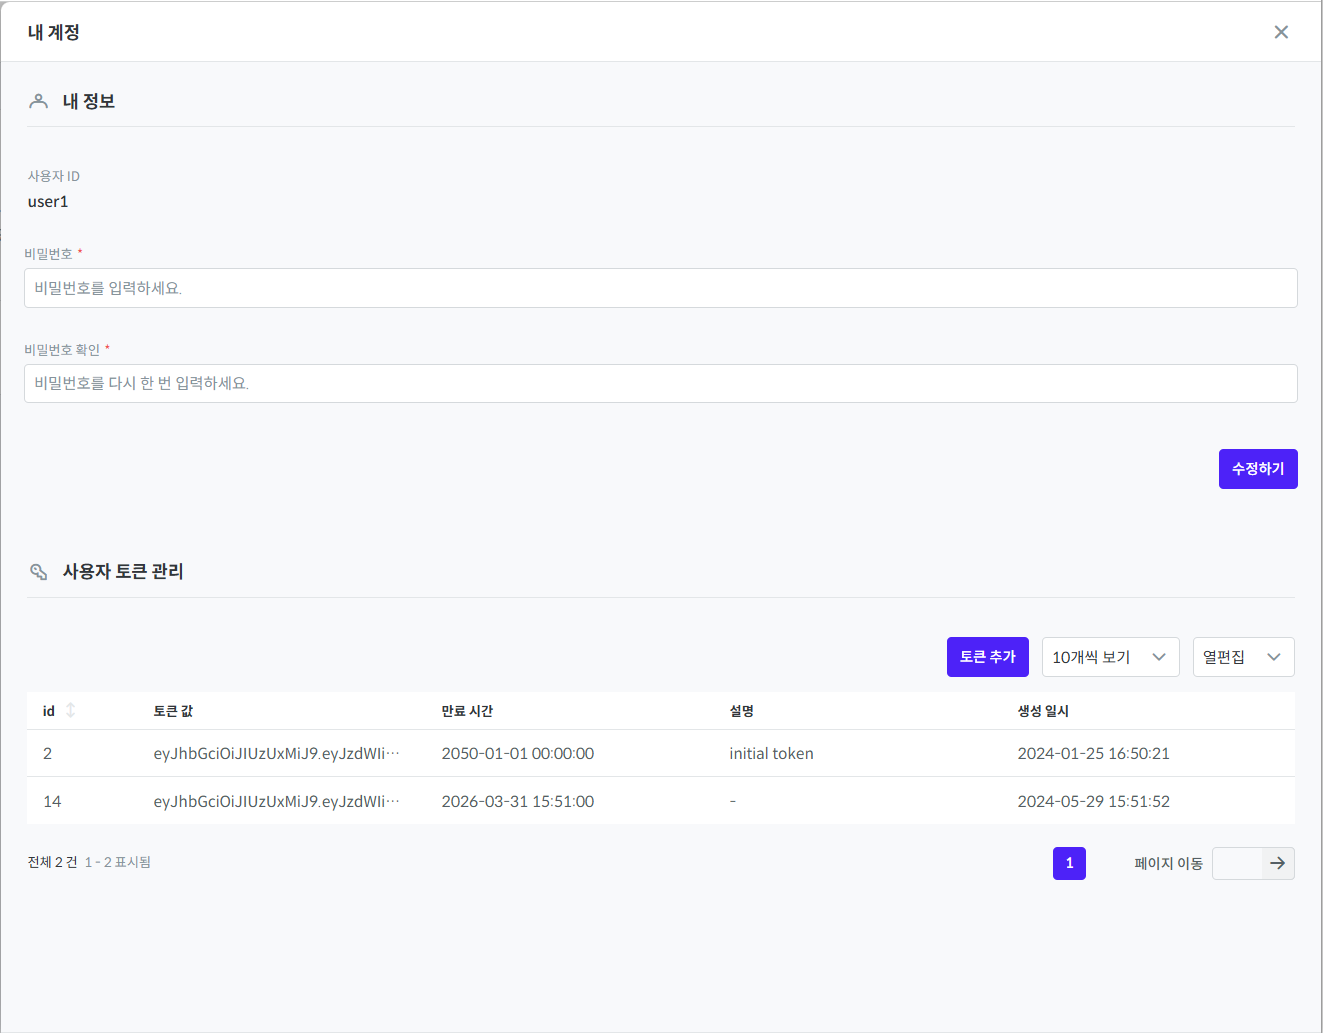The height and width of the screenshot is (1033, 1323).
Task: Click the page jump arrow icon
Action: pos(1277,863)
